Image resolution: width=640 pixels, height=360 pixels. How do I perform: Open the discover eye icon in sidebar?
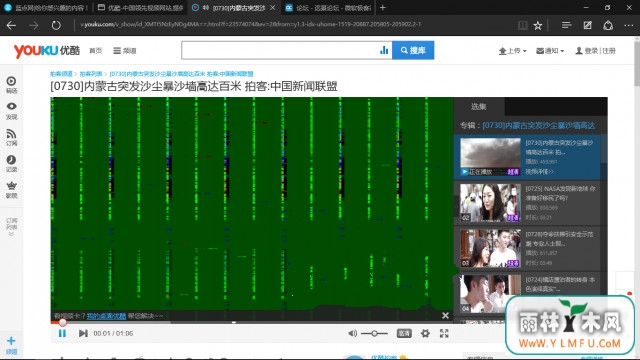(x=11, y=111)
